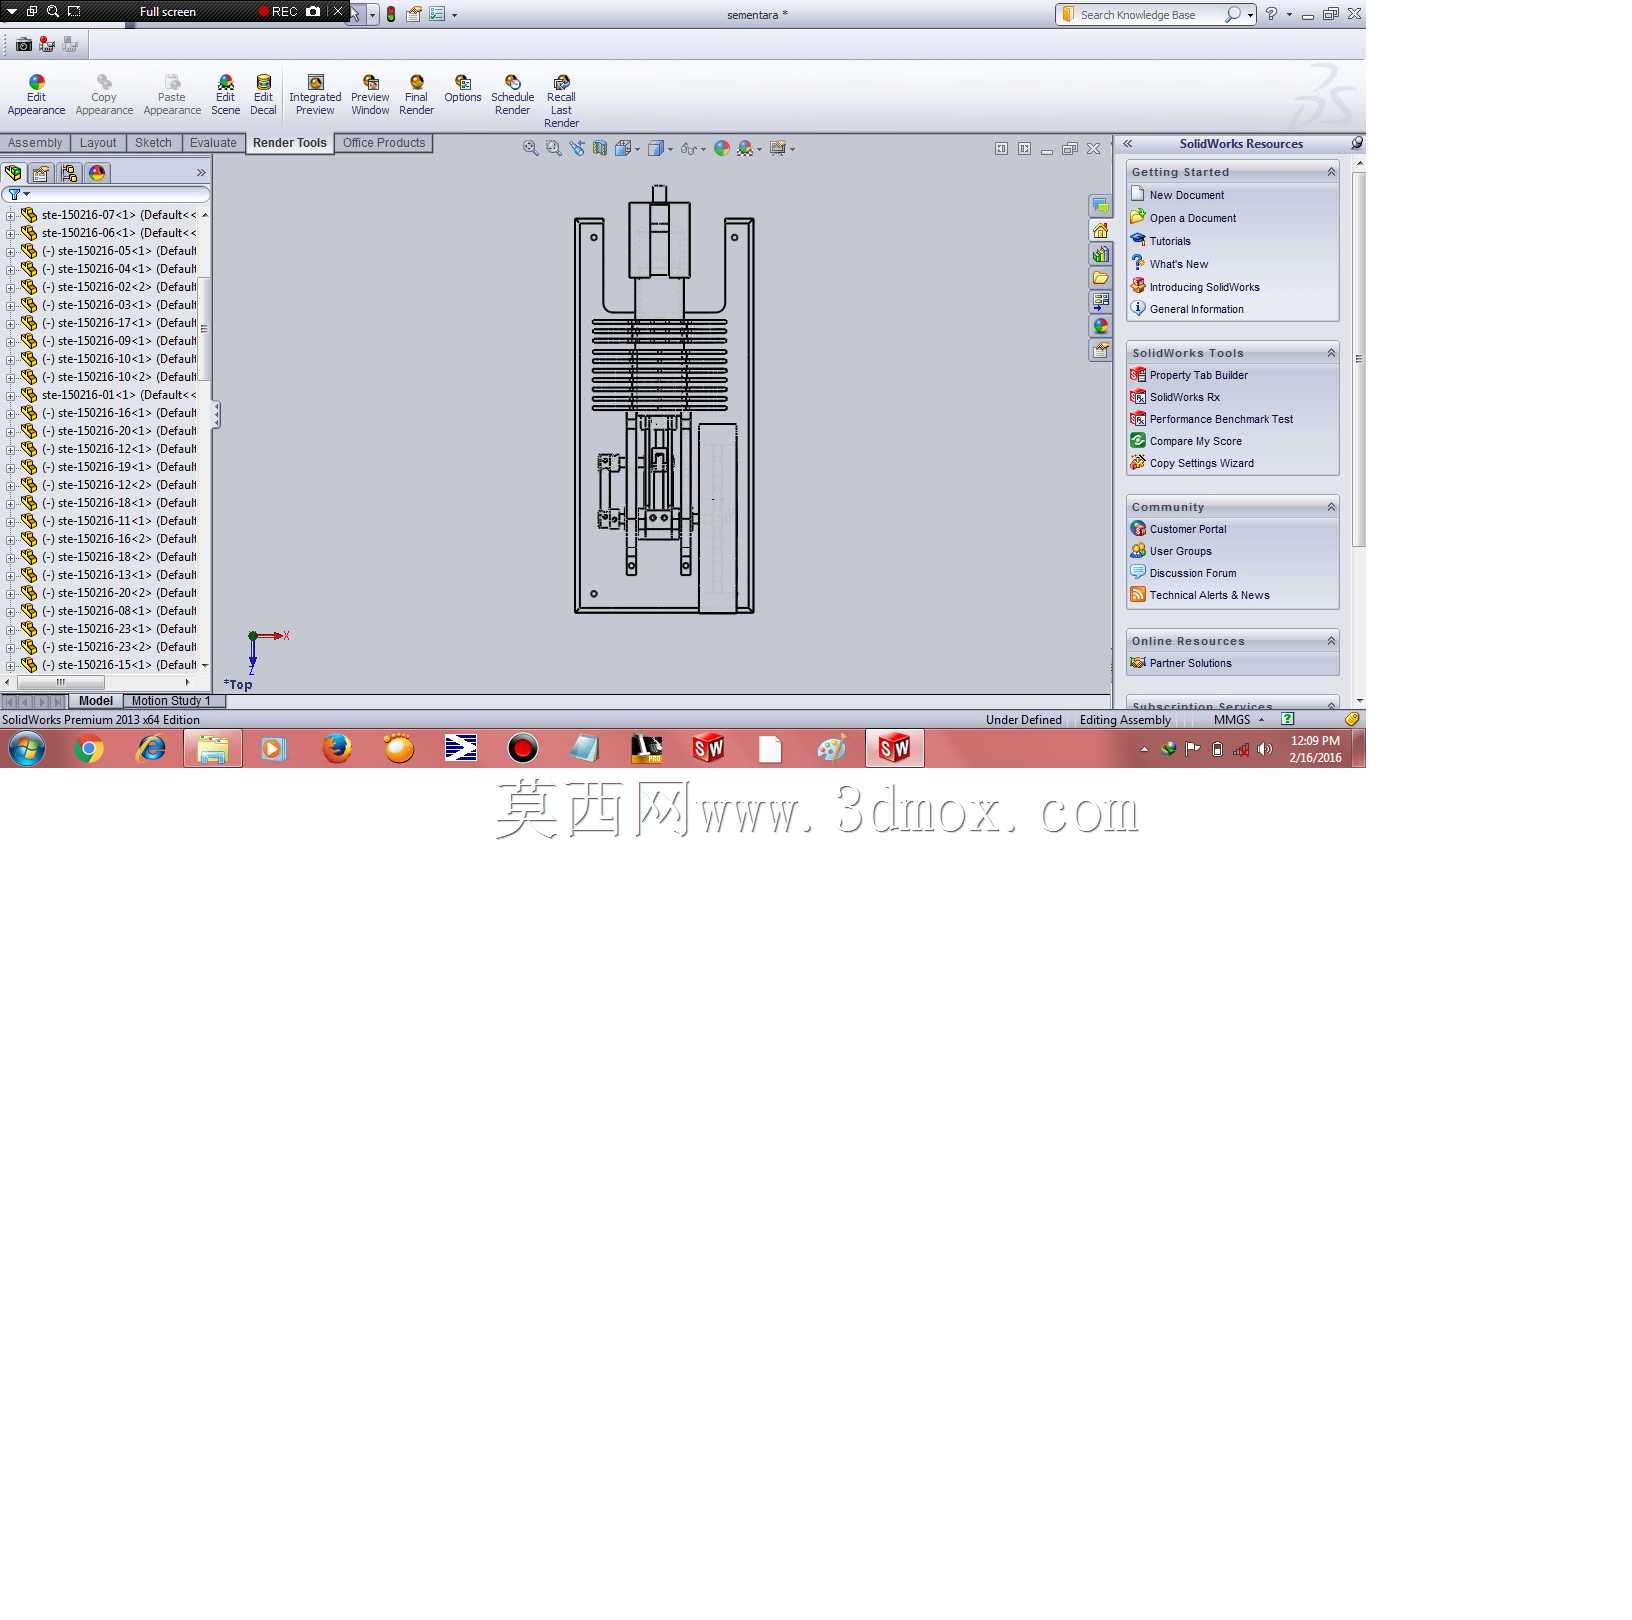
Task: Open the FeatureManager design tree tab
Action: point(14,173)
